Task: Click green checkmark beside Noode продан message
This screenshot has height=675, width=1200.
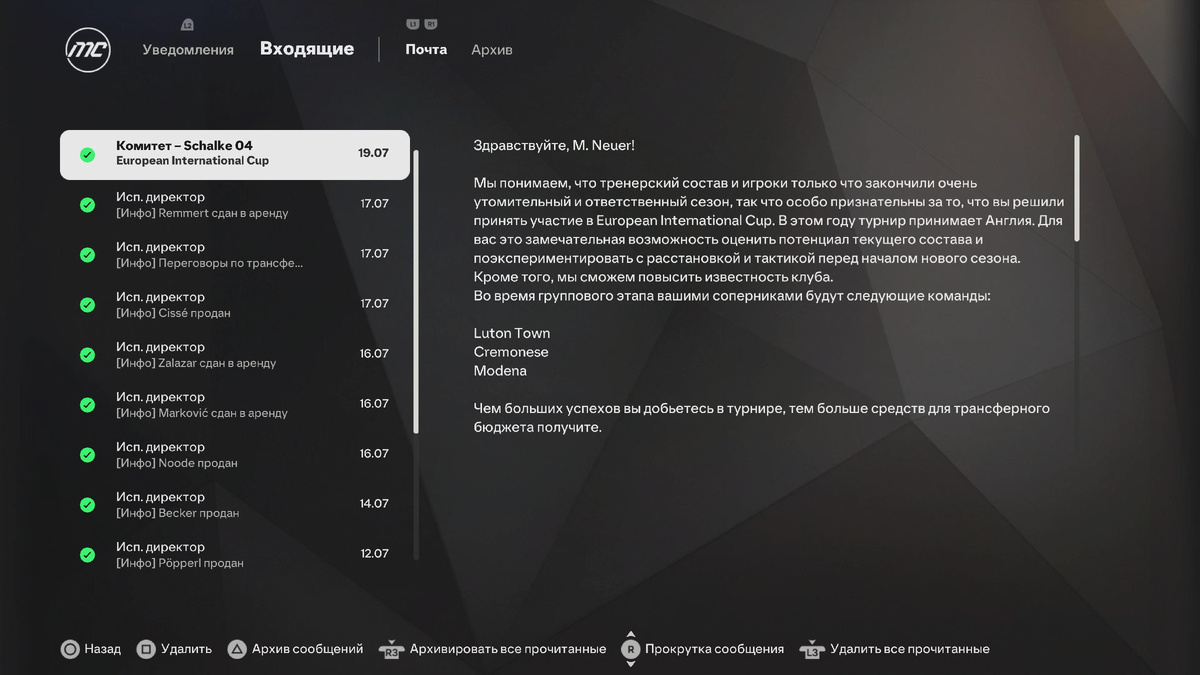Action: click(87, 455)
